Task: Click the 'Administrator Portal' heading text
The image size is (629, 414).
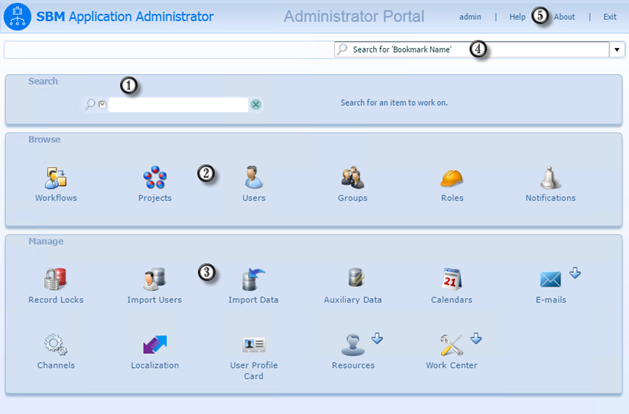Action: tap(354, 16)
